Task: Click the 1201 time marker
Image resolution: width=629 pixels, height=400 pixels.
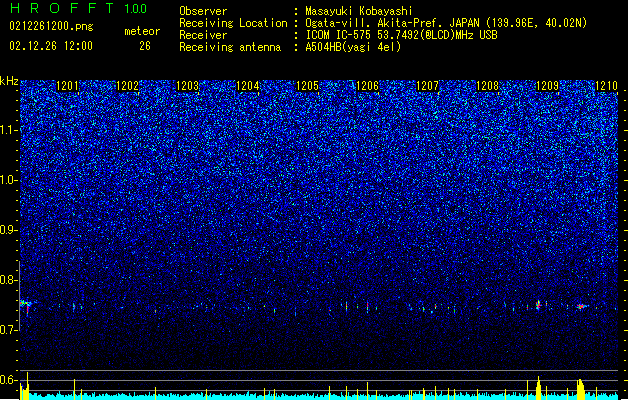Action: point(67,86)
